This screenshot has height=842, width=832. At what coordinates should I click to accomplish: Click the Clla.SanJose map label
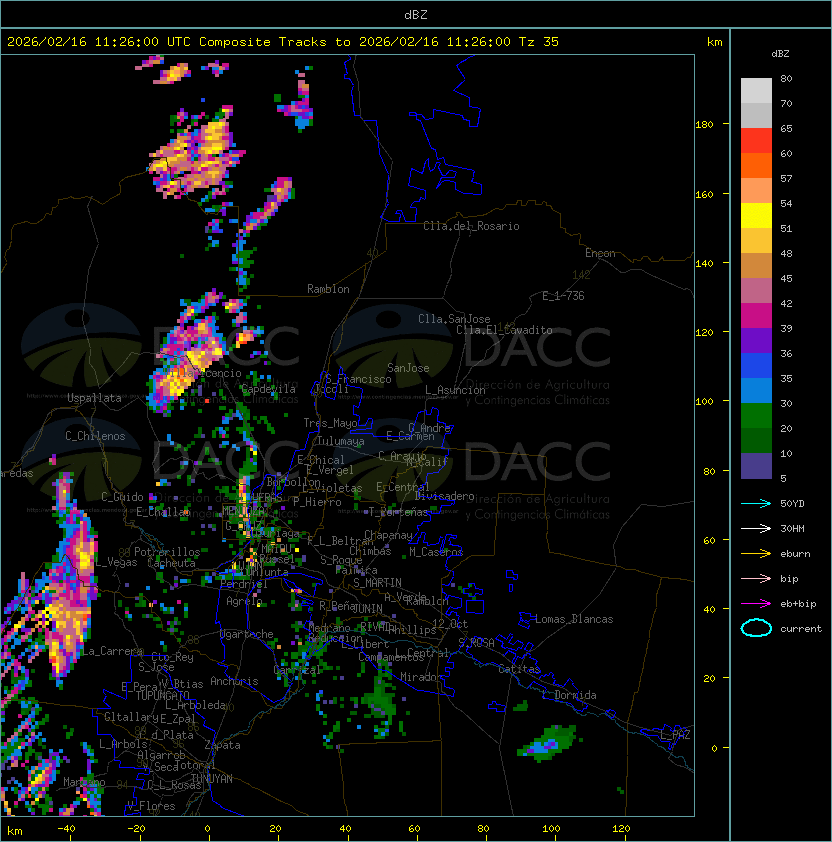(454, 319)
